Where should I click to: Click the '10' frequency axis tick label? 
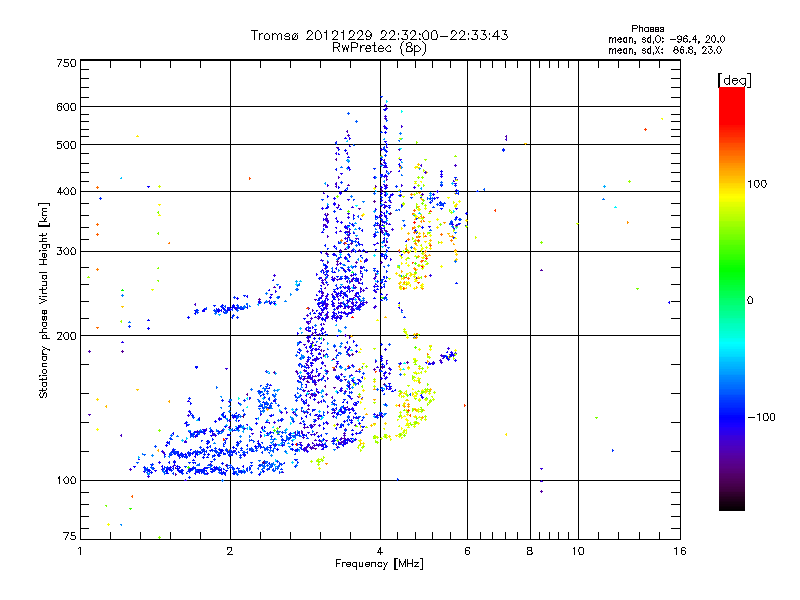[x=578, y=551]
